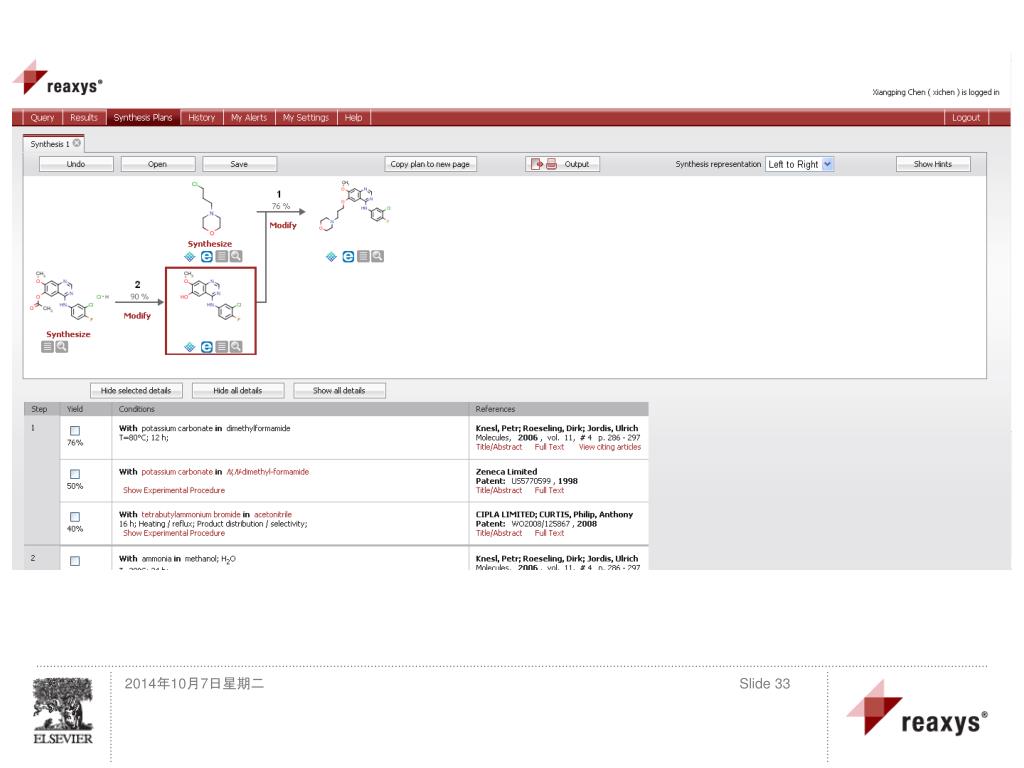
Task: Click the Logout link
Action: 966,118
